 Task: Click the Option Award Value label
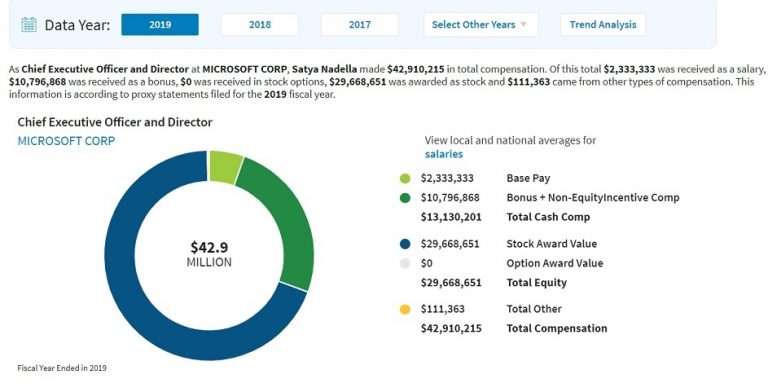(x=554, y=264)
